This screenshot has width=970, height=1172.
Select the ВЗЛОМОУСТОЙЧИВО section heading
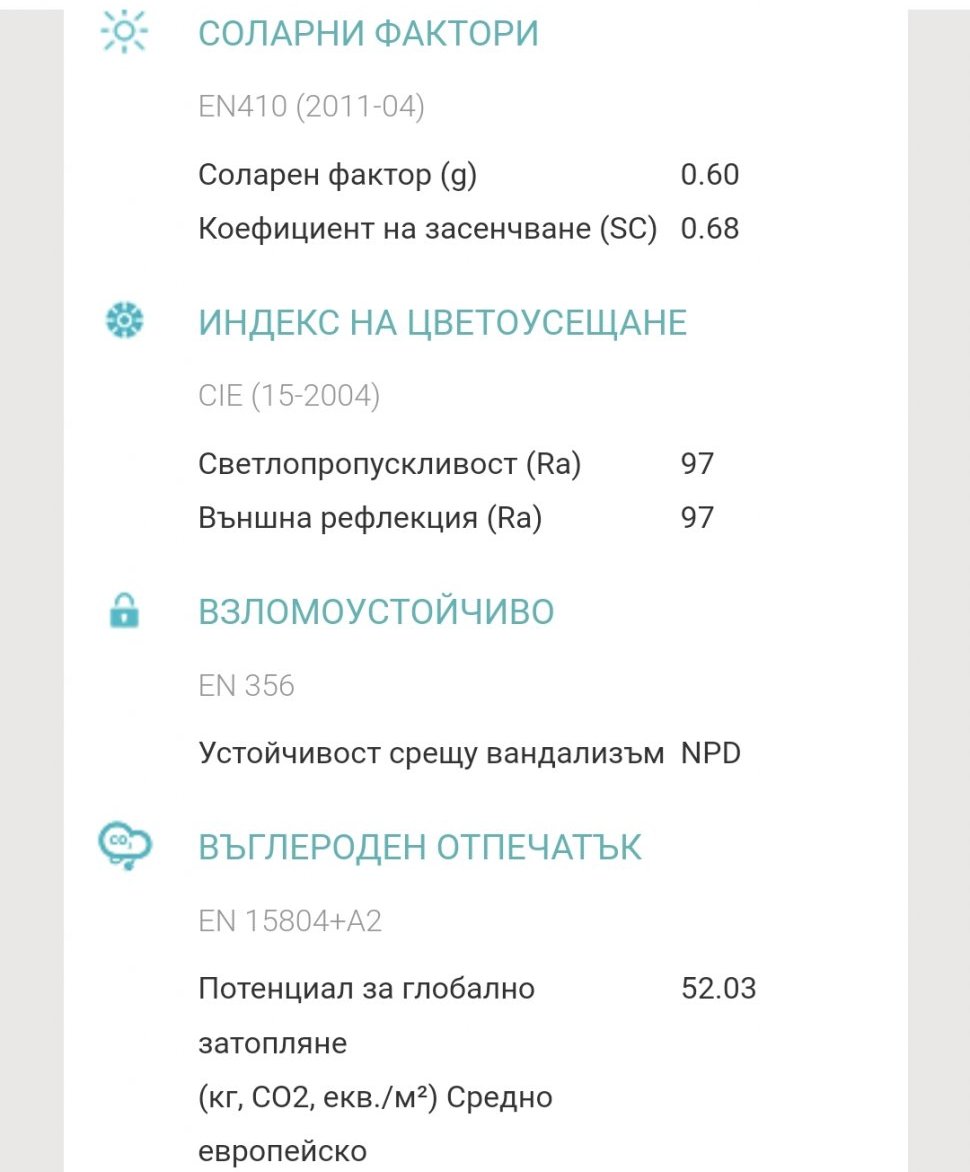(x=376, y=612)
